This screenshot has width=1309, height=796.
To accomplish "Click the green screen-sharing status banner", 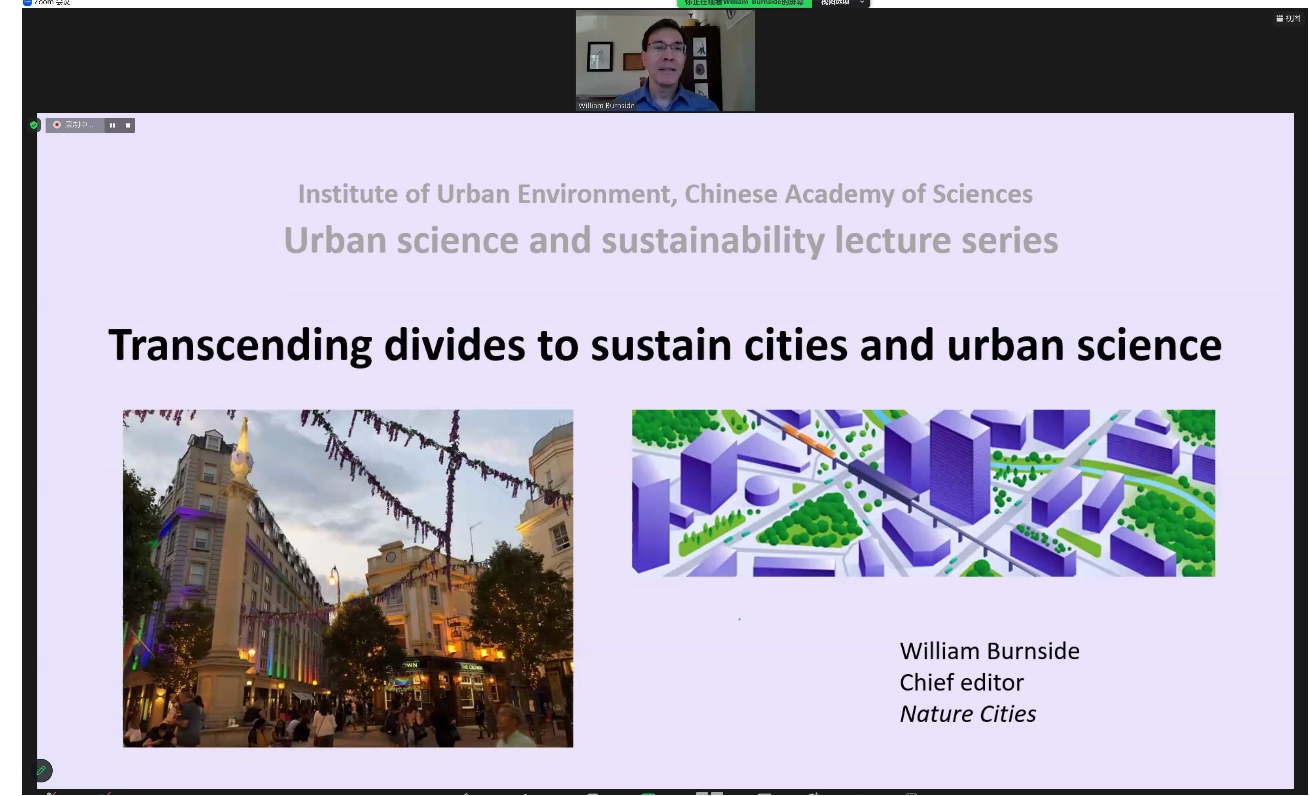I will pyautogui.click(x=743, y=3).
